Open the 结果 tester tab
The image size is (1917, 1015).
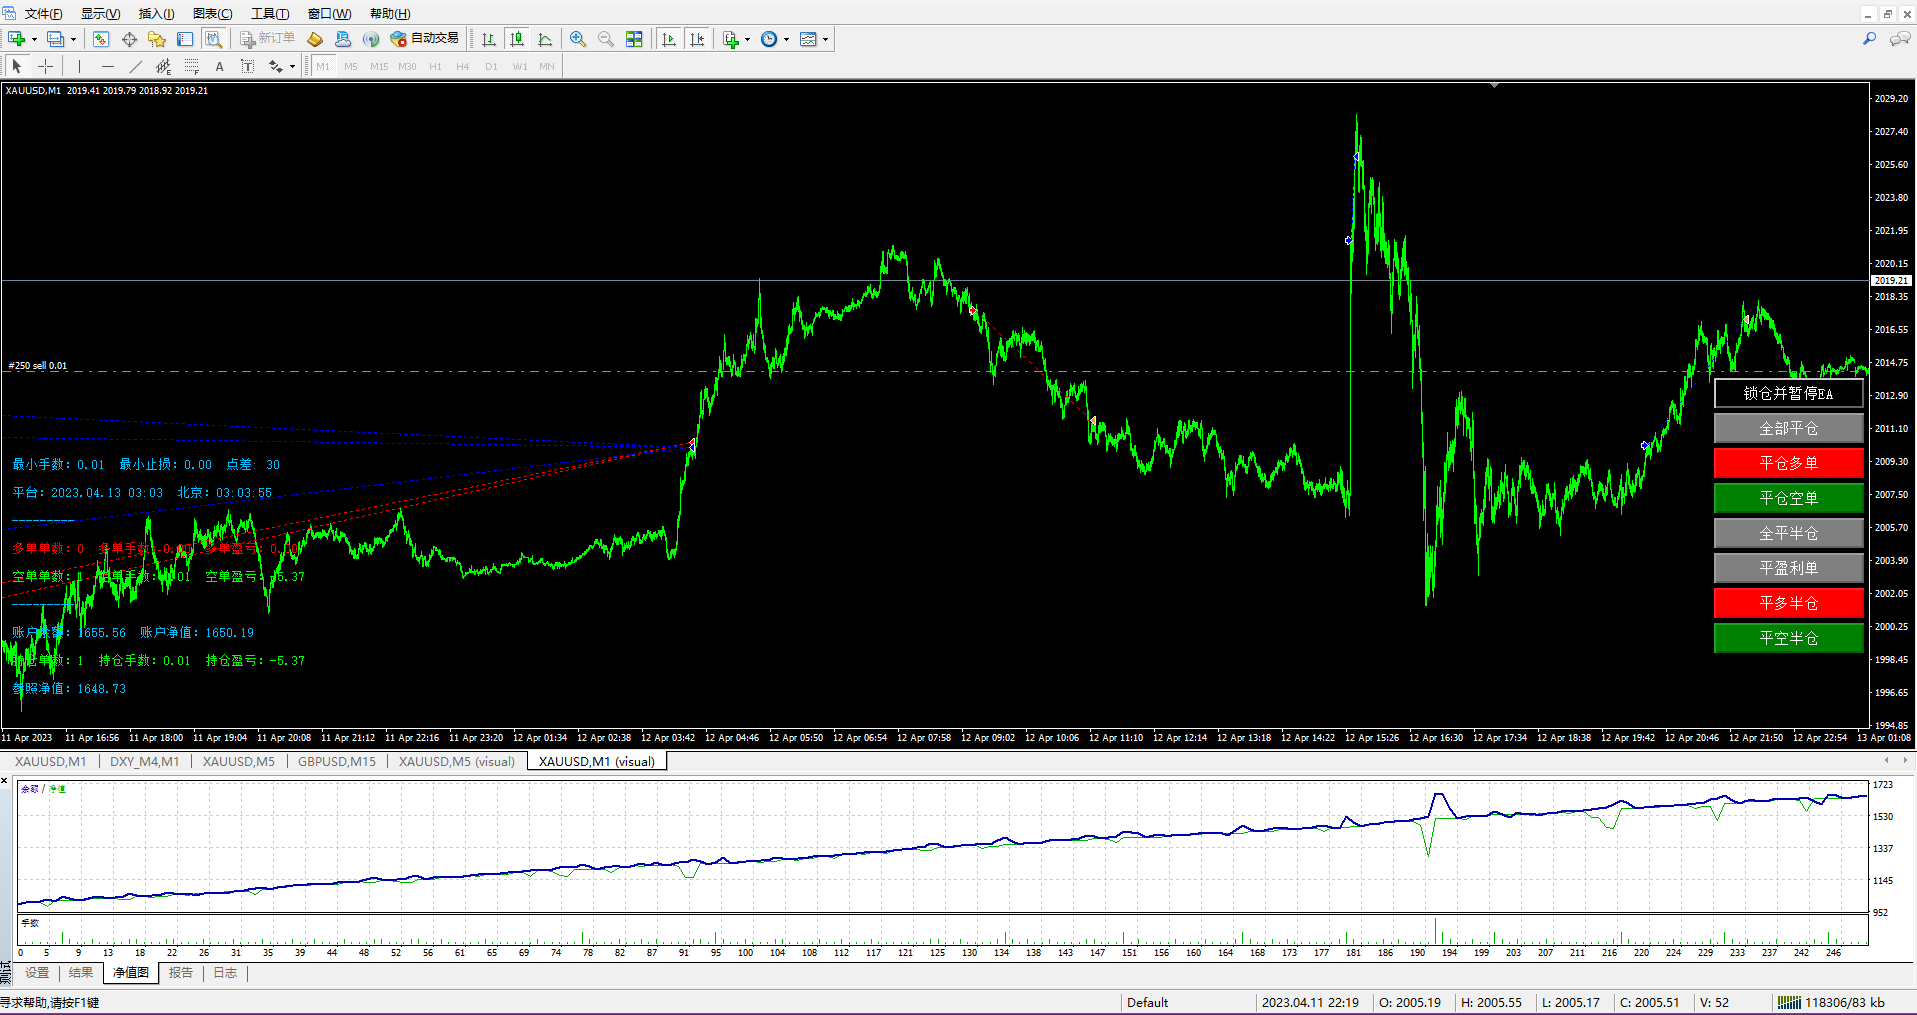[x=81, y=973]
